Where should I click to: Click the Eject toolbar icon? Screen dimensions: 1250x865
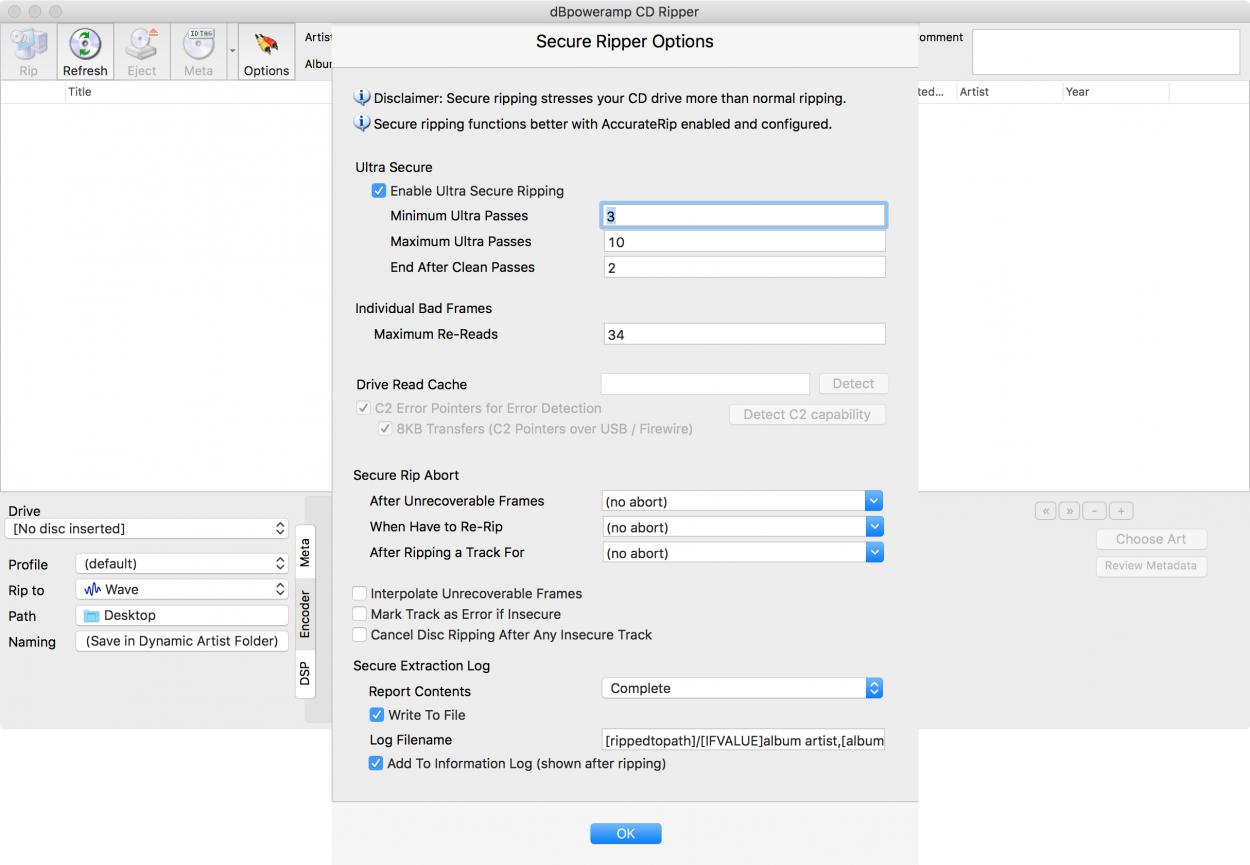pos(141,52)
